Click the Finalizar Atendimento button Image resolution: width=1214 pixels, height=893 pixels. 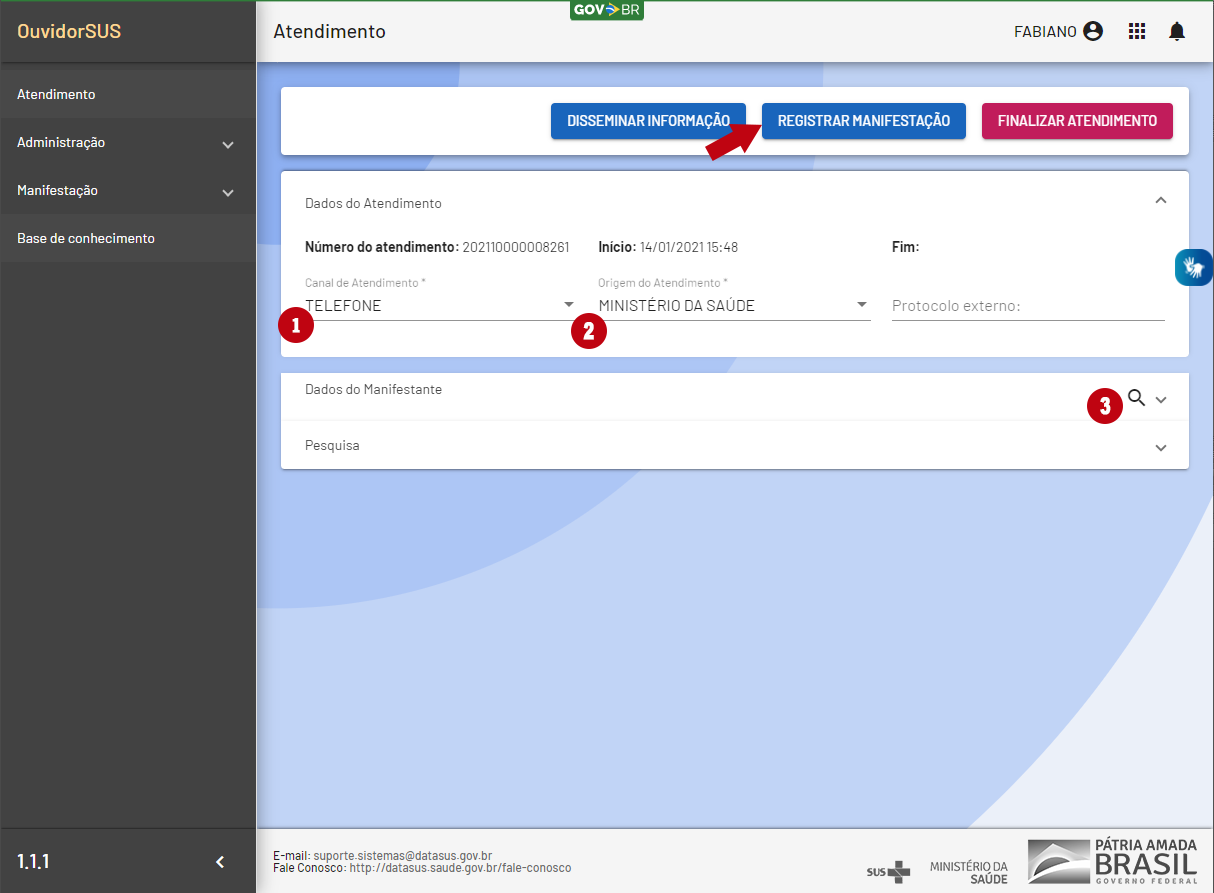[x=1077, y=121]
